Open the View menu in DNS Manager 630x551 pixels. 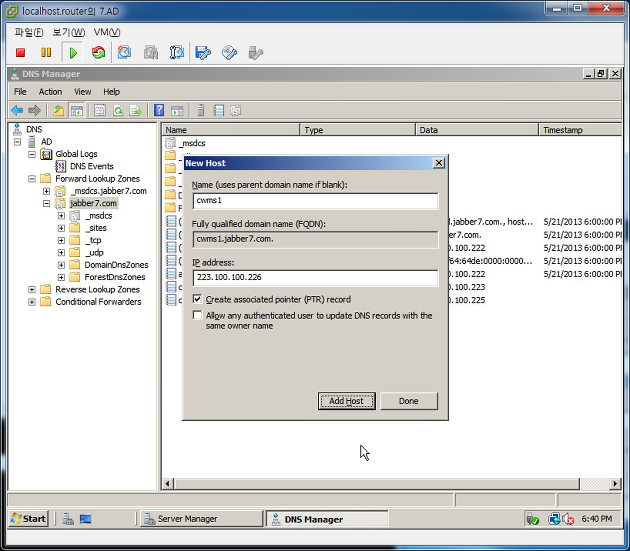[x=82, y=92]
